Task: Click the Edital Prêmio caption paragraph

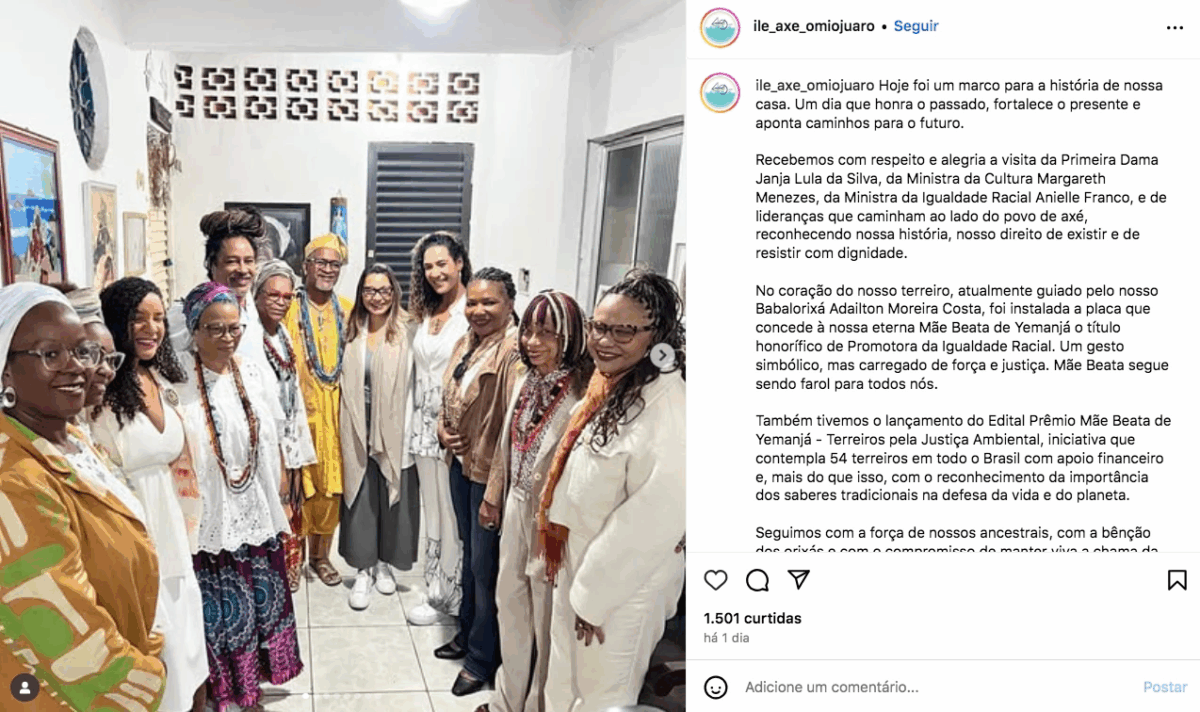Action: click(963, 458)
